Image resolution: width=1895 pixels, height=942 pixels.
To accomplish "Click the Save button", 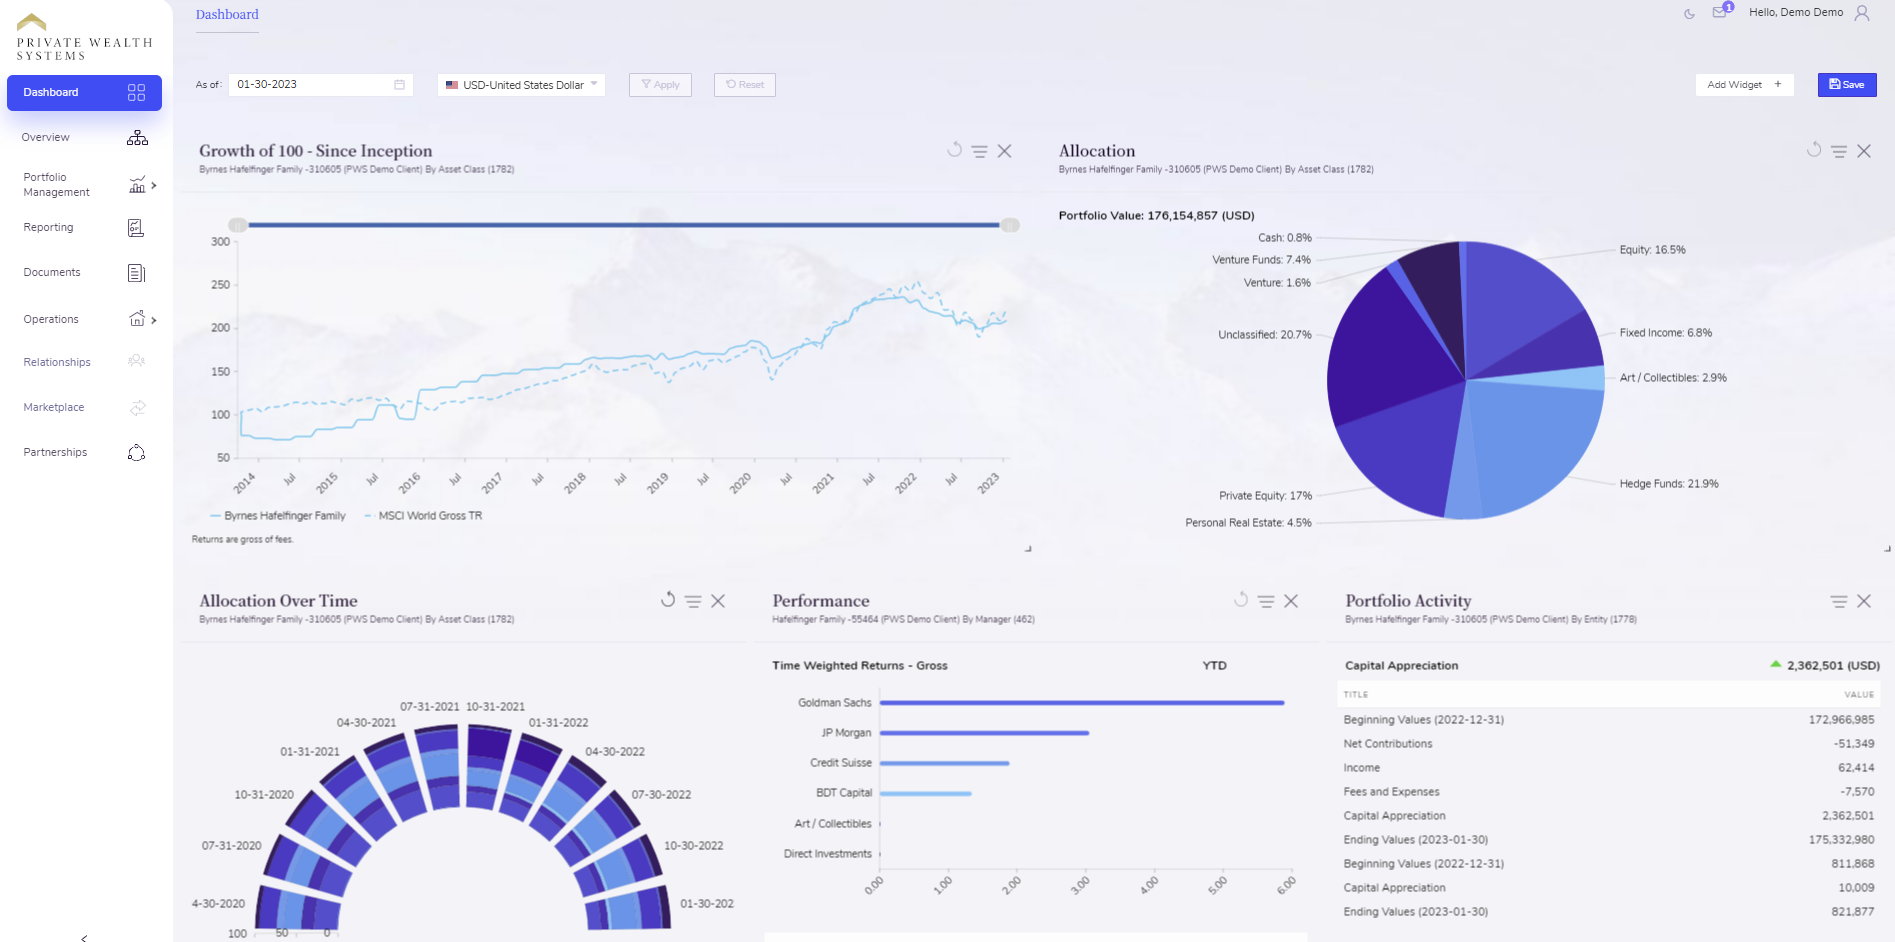I will tap(1846, 85).
